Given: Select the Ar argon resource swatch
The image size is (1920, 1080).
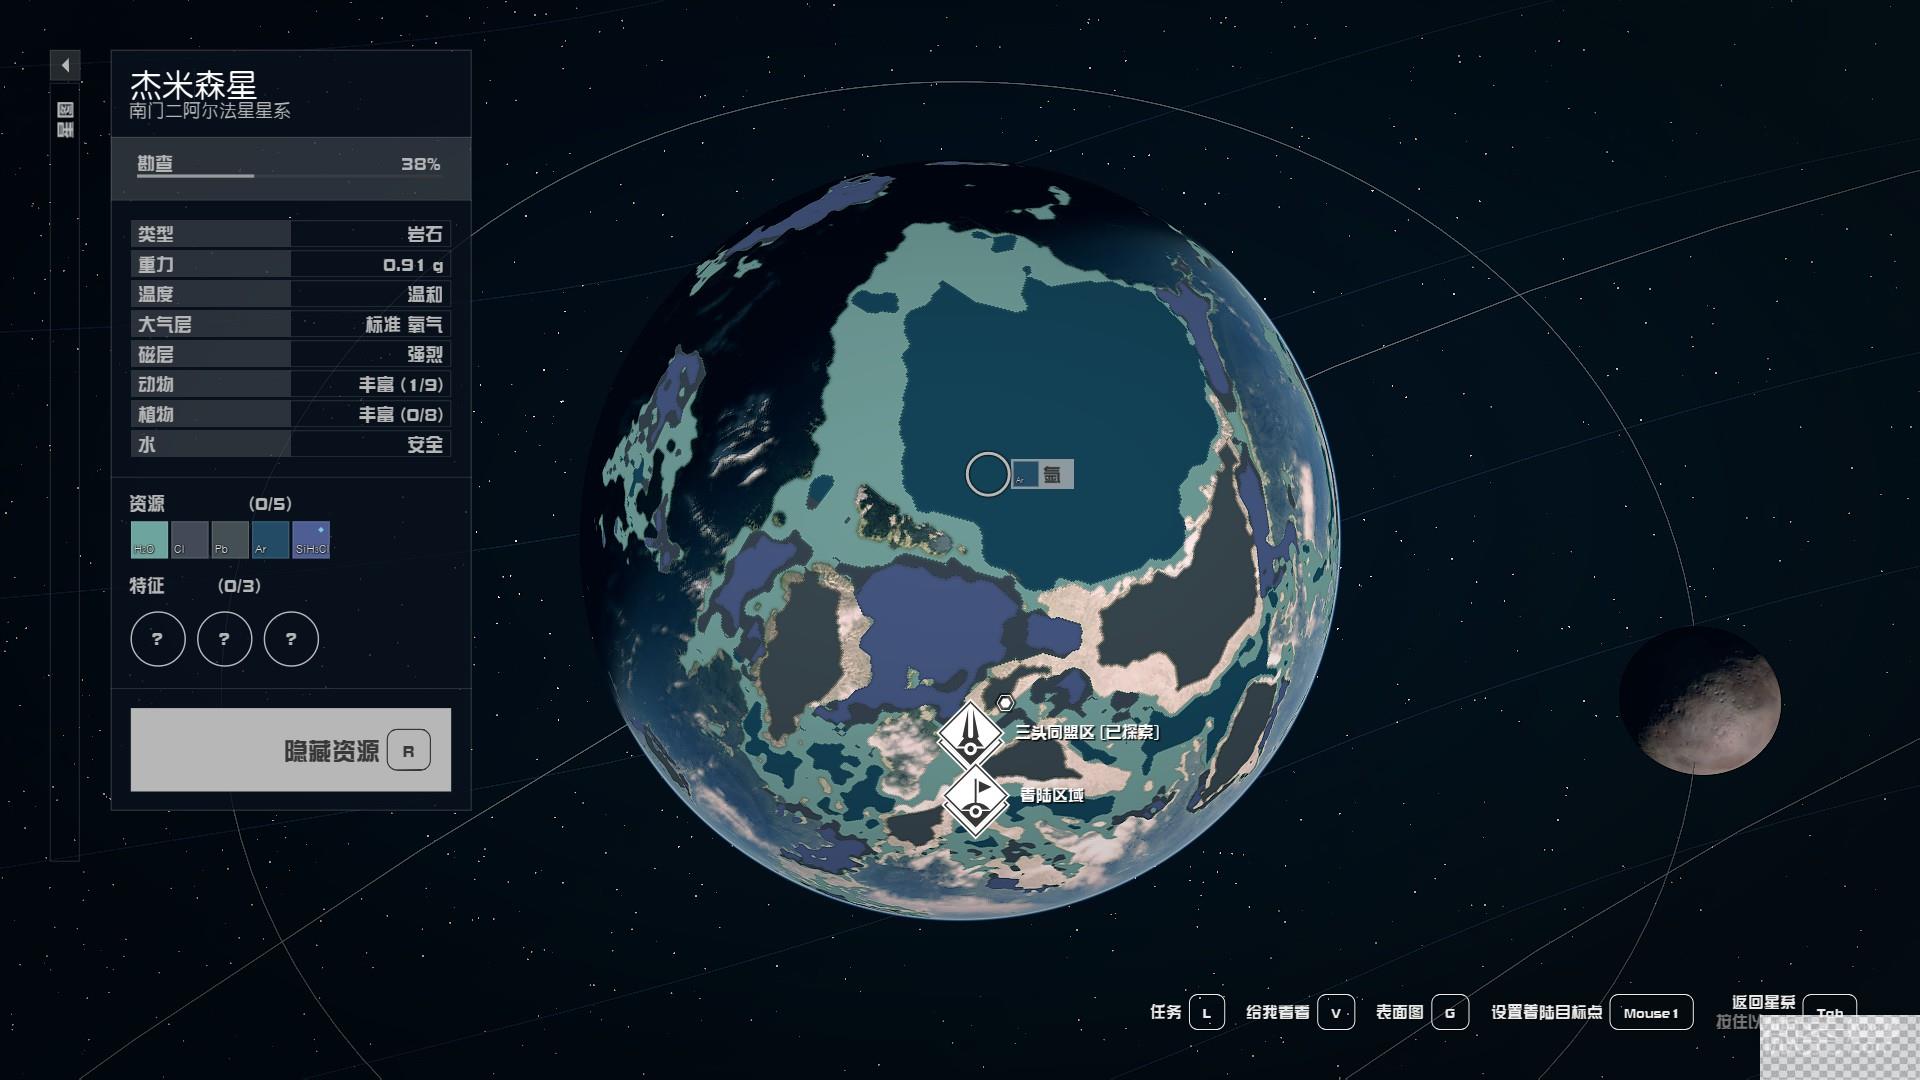Looking at the screenshot, I should (270, 540).
